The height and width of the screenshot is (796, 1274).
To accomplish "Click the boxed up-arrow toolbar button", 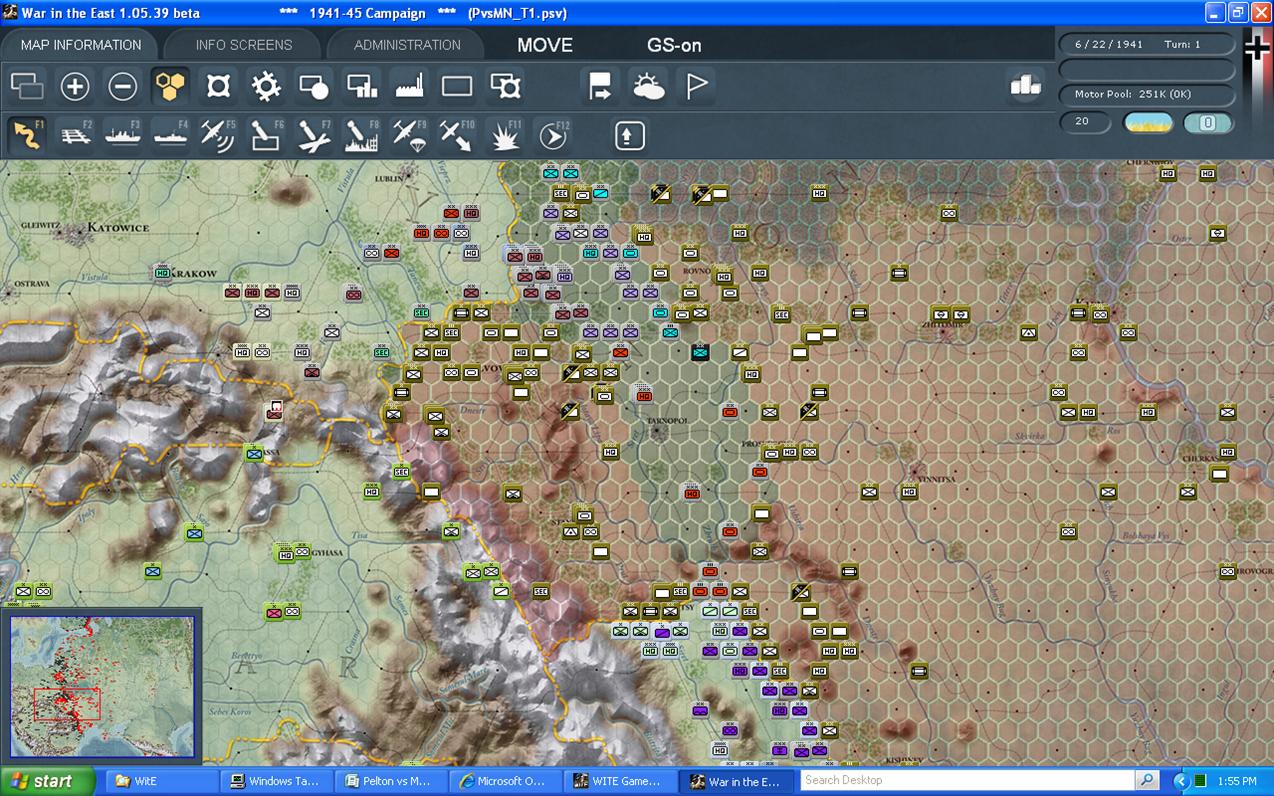I will [x=629, y=135].
